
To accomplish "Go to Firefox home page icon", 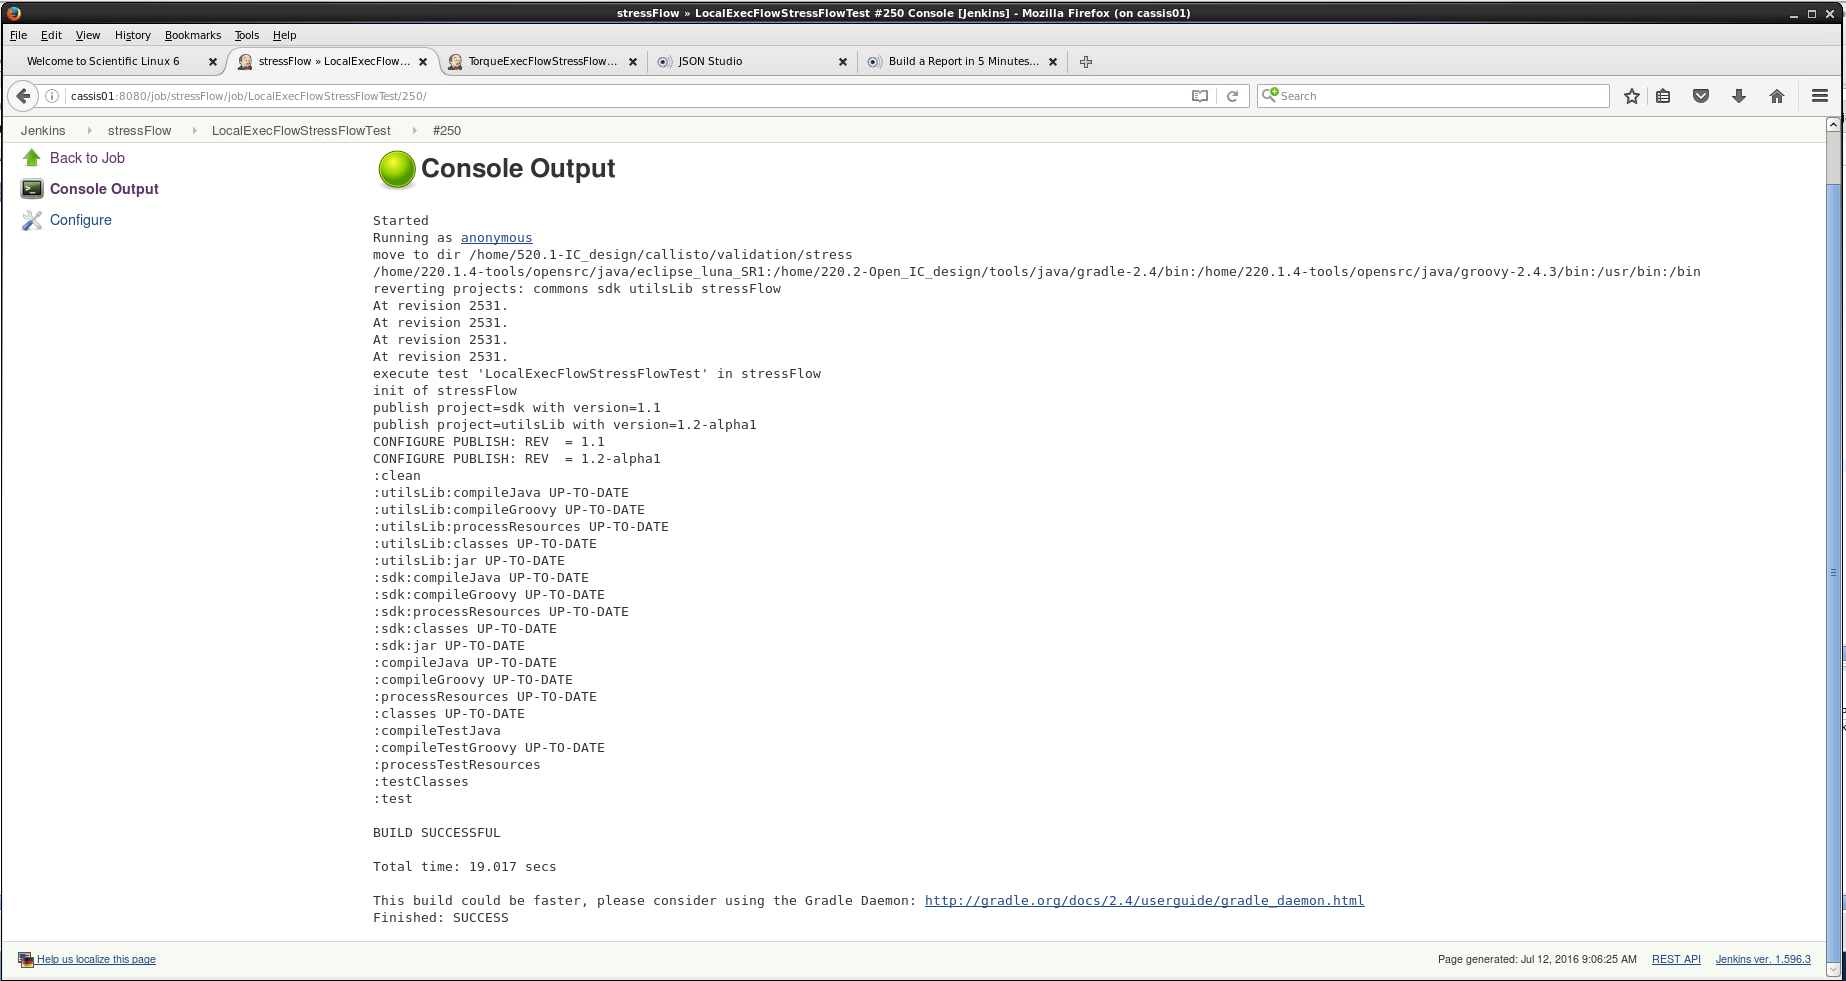I will [x=1777, y=96].
